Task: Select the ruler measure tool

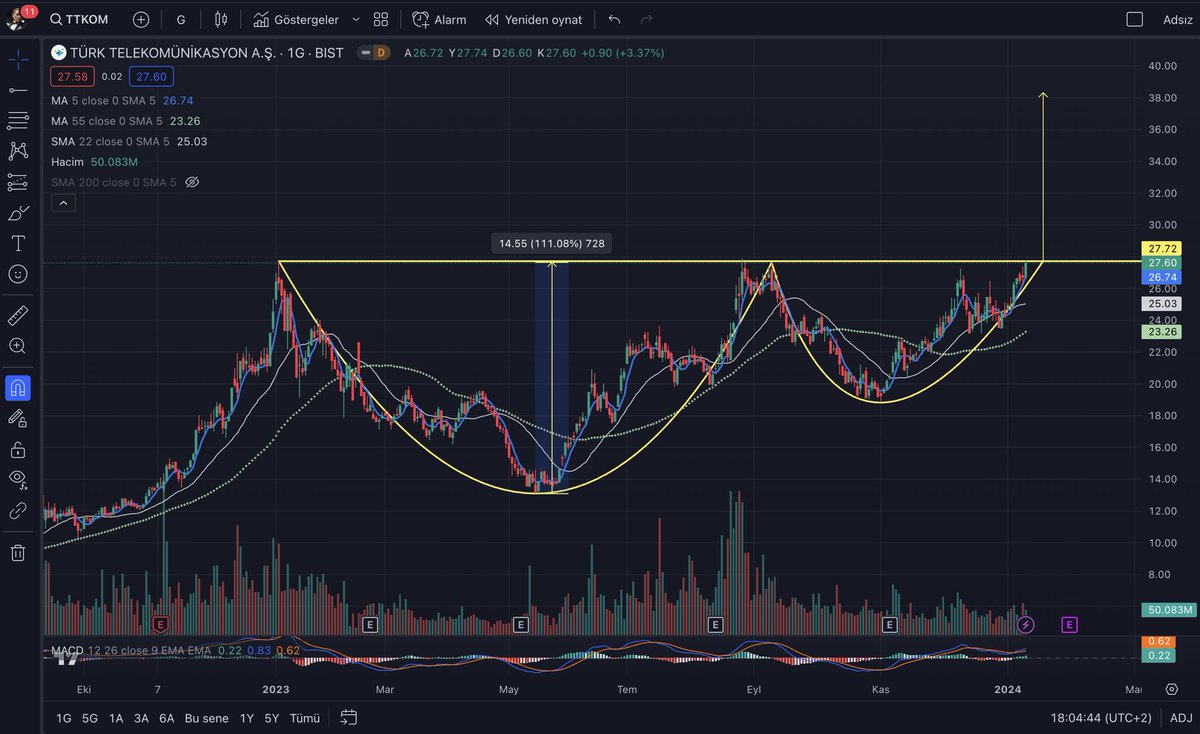Action: (18, 316)
